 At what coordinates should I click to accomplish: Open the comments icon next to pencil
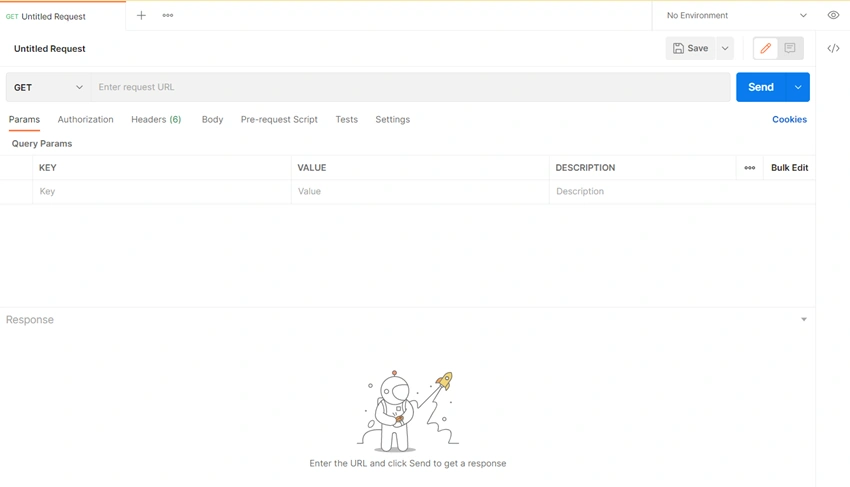(x=790, y=48)
